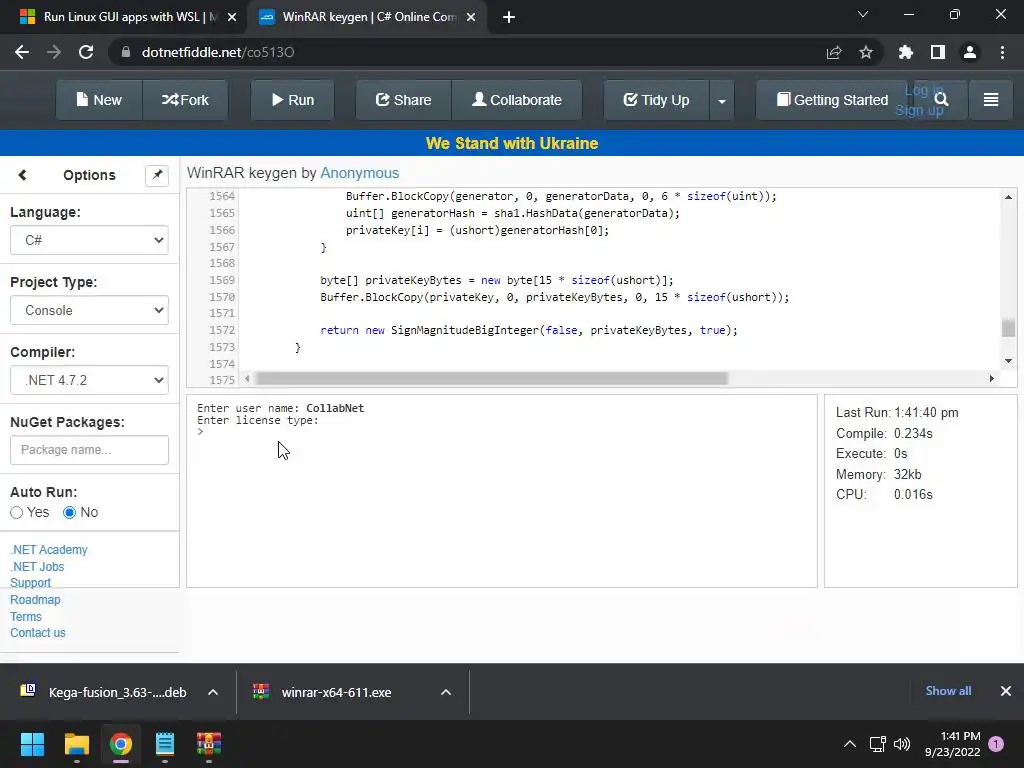This screenshot has width=1024, height=768.
Task: Open Chrome three-dot menu
Action: coord(1002,52)
